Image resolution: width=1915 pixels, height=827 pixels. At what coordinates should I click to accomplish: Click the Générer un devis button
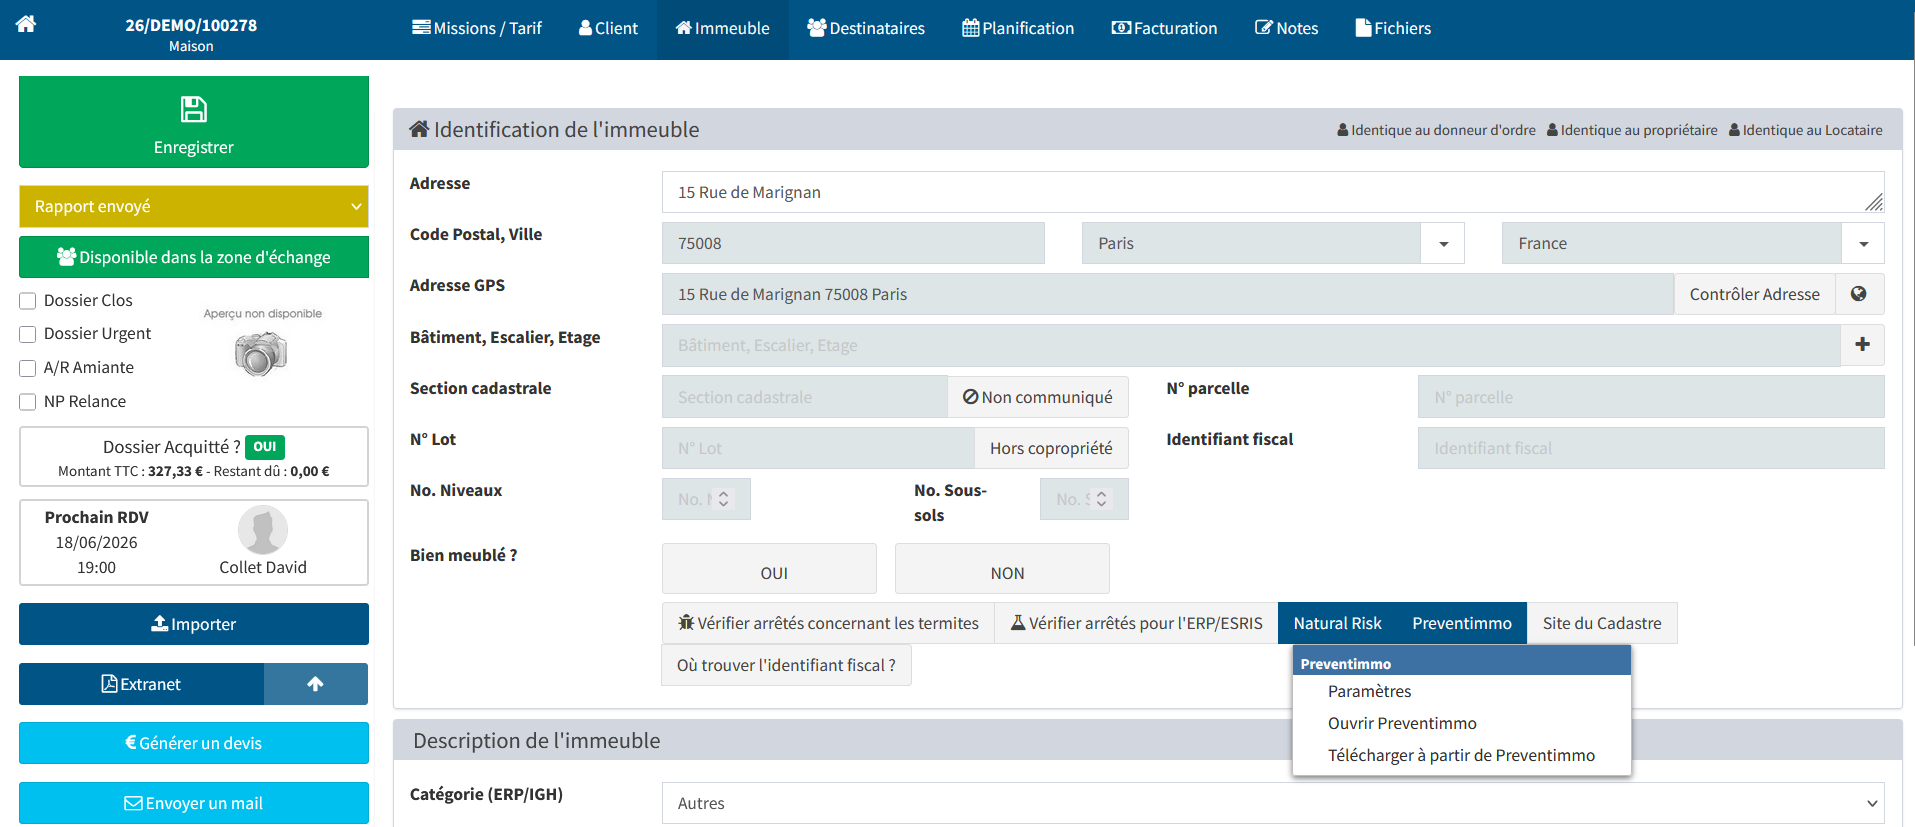[194, 743]
